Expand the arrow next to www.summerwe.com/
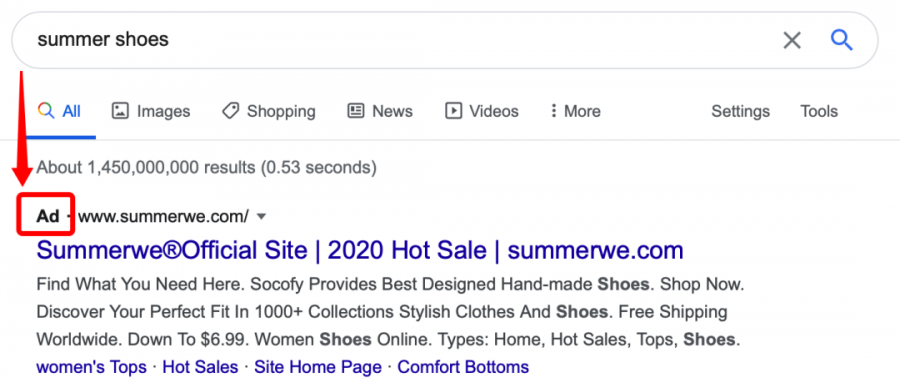900x388 pixels. tap(261, 216)
